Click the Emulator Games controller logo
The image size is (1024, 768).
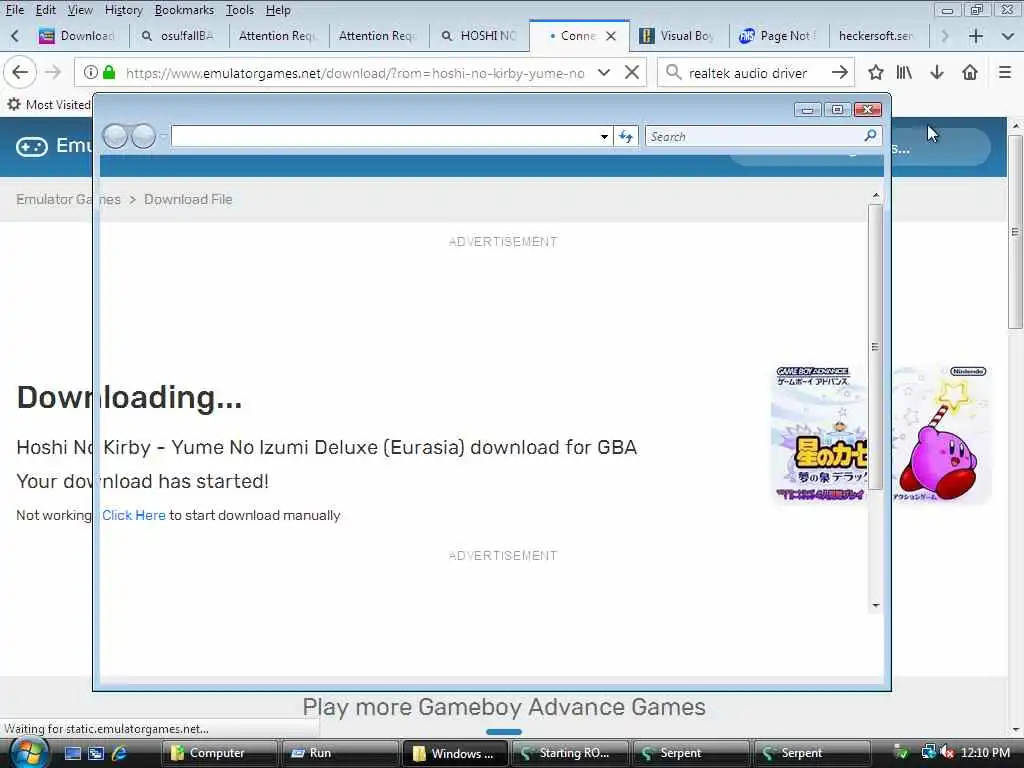click(x=31, y=146)
